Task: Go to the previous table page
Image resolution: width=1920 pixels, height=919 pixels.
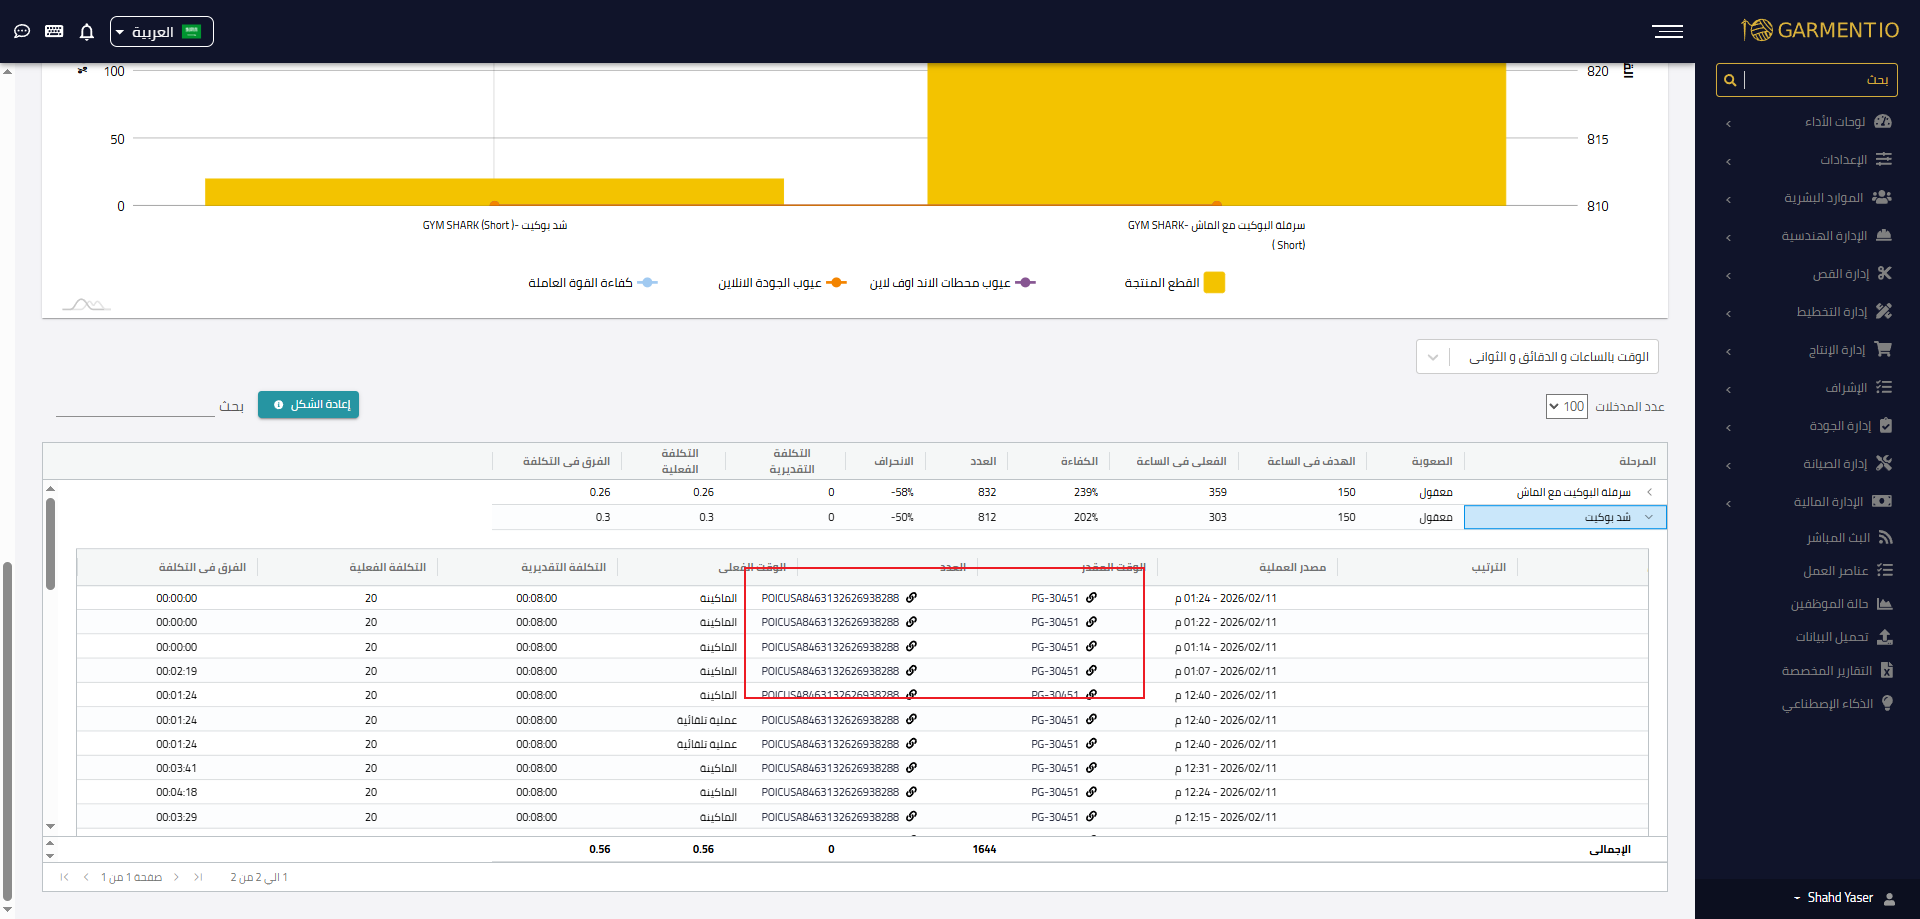Action: 176,877
